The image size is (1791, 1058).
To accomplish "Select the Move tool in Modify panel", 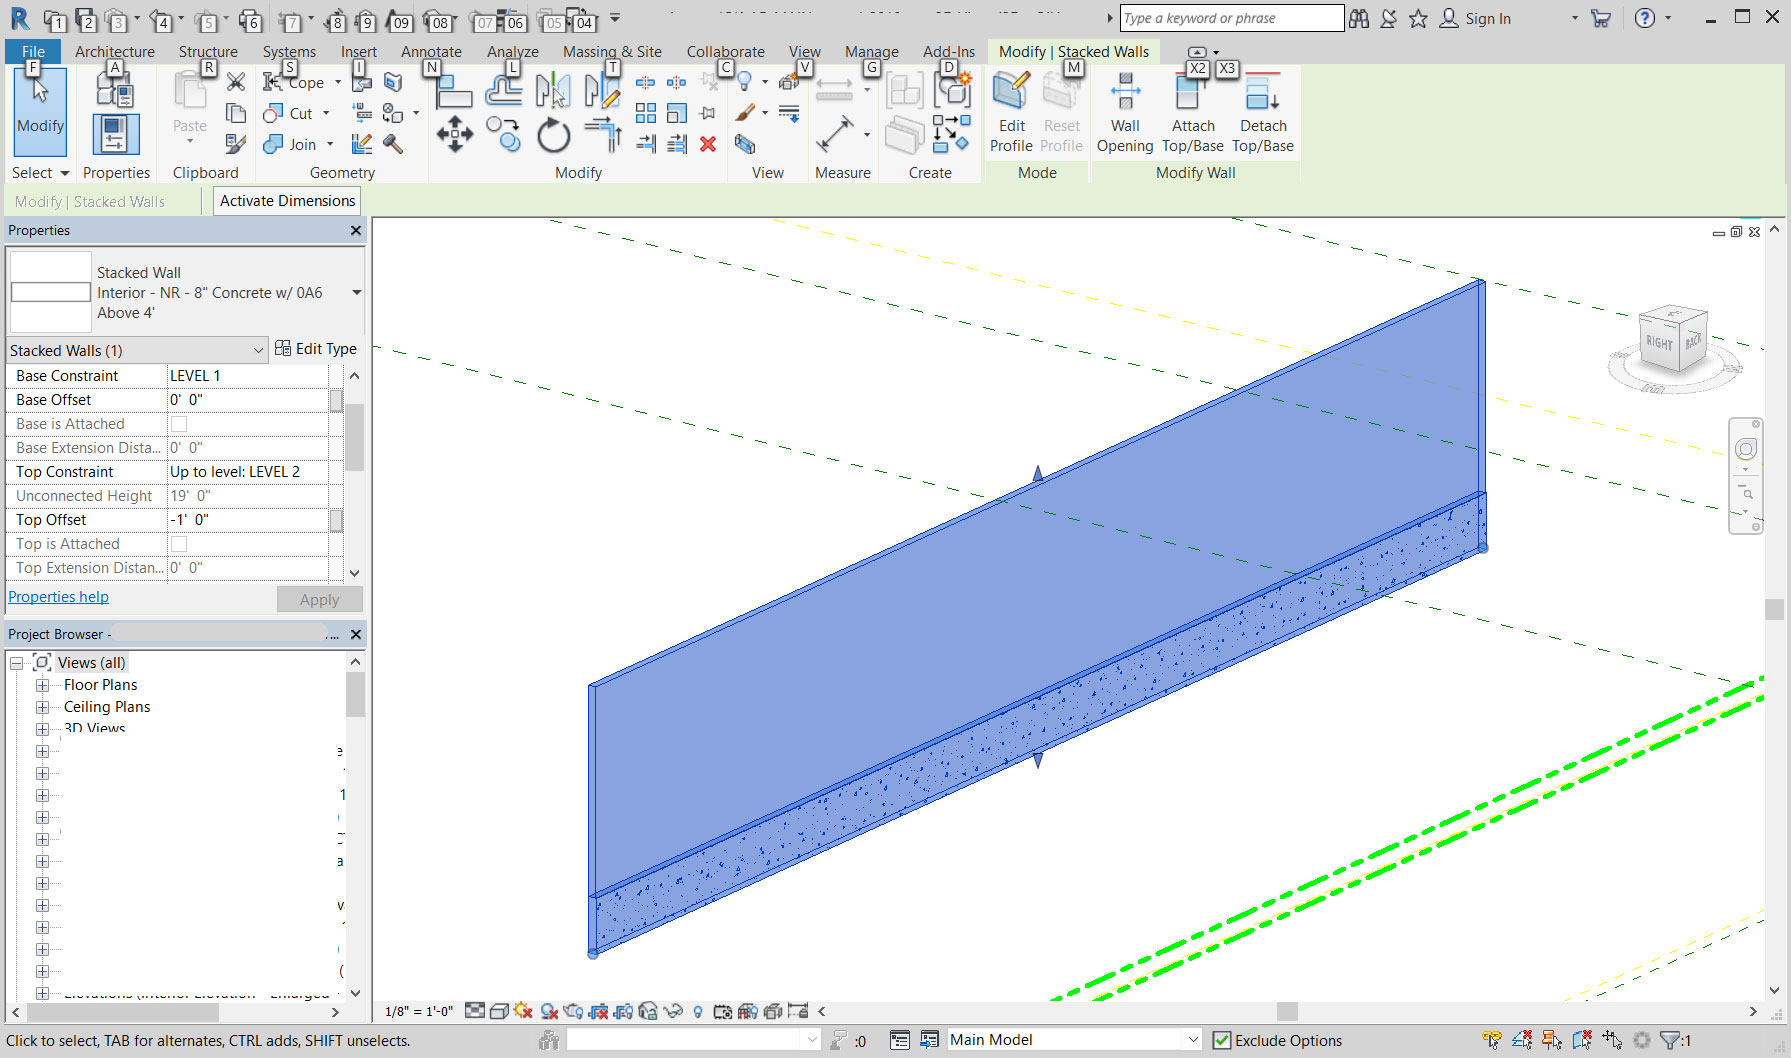I will [455, 135].
